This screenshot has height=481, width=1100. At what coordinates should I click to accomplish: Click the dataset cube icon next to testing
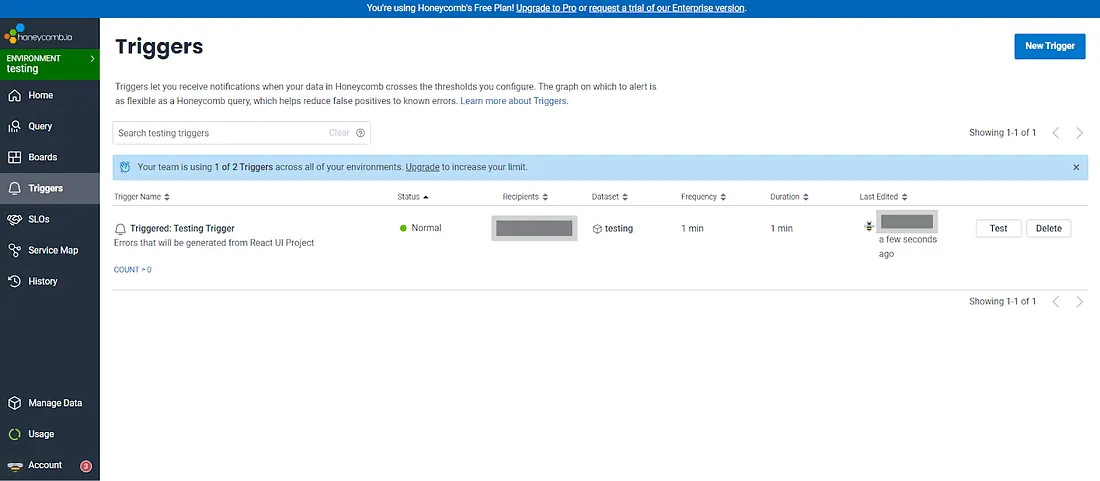(x=597, y=229)
